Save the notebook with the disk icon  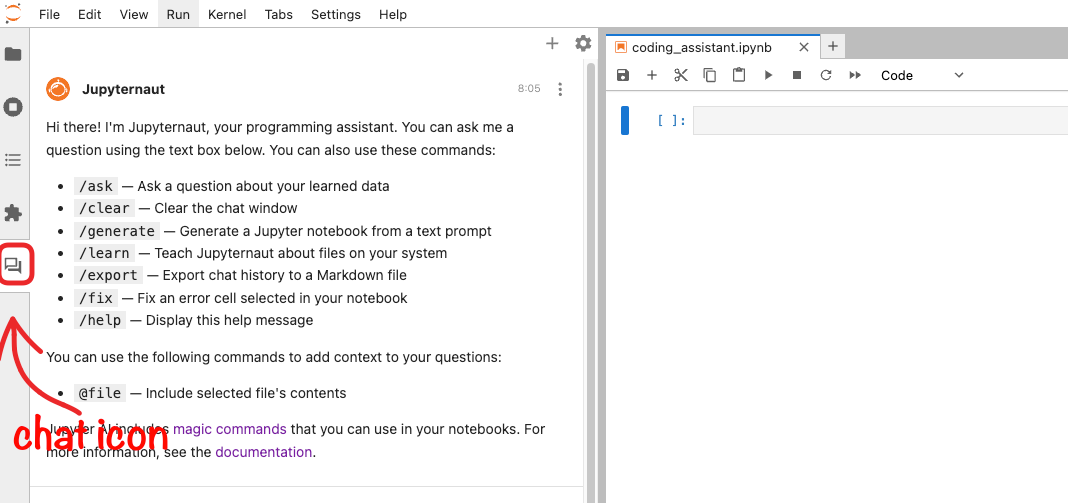[x=623, y=75]
